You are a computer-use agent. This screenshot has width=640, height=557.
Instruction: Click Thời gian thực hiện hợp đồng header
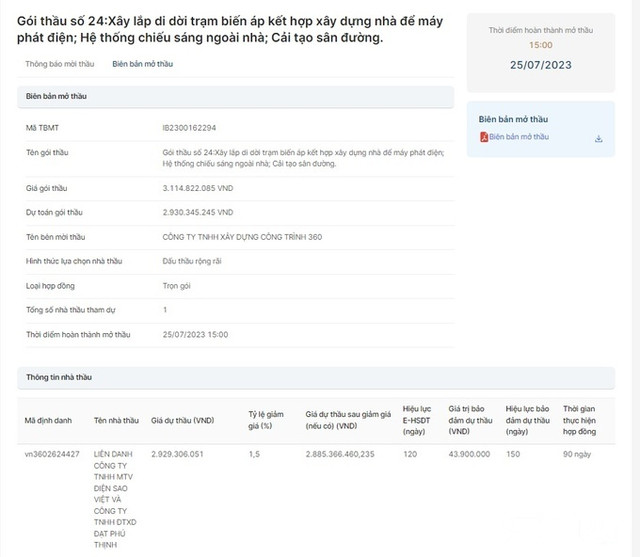click(584, 421)
